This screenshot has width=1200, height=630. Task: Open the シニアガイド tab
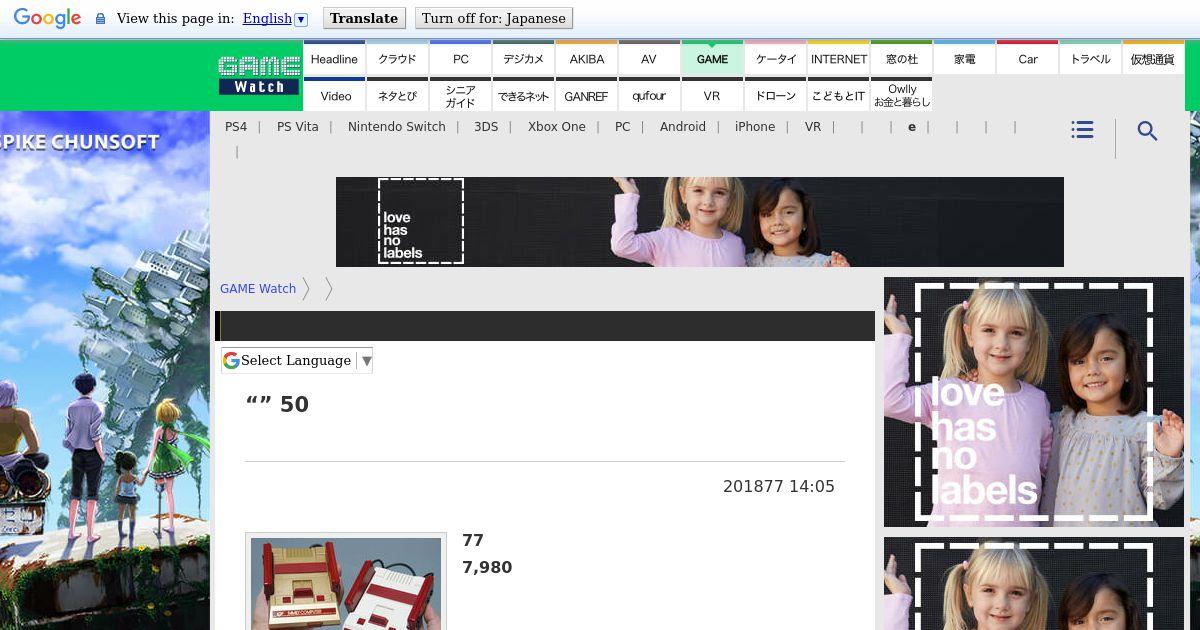point(460,95)
